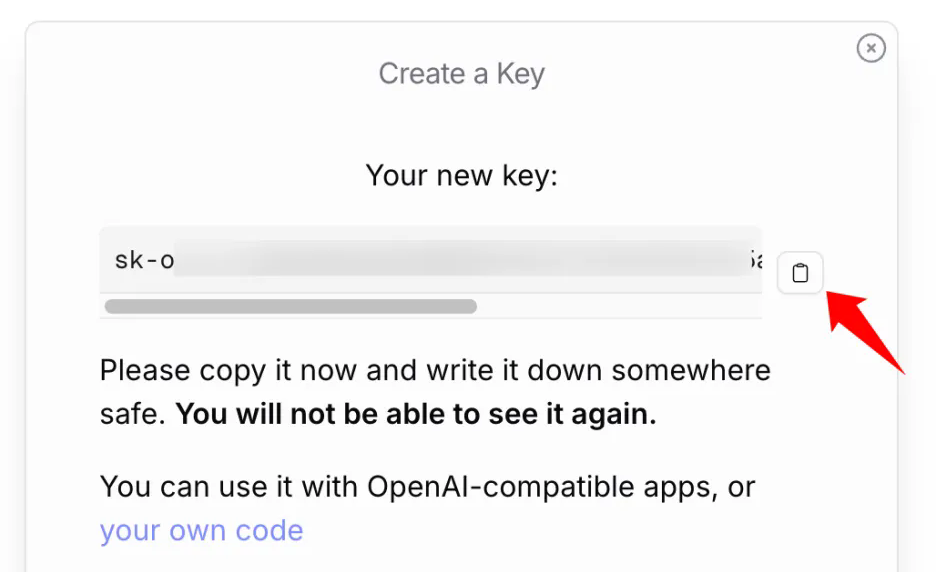The image size is (943, 572).
Task: Click the word 'somewhere' in the instructions
Action: 691,371
